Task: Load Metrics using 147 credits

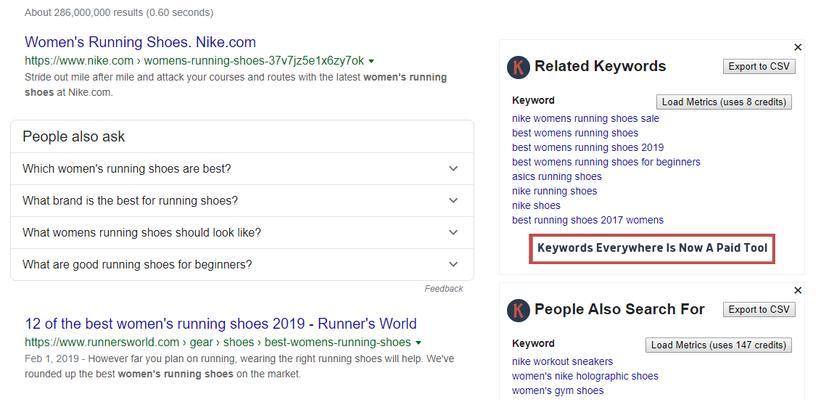Action: pos(717,345)
